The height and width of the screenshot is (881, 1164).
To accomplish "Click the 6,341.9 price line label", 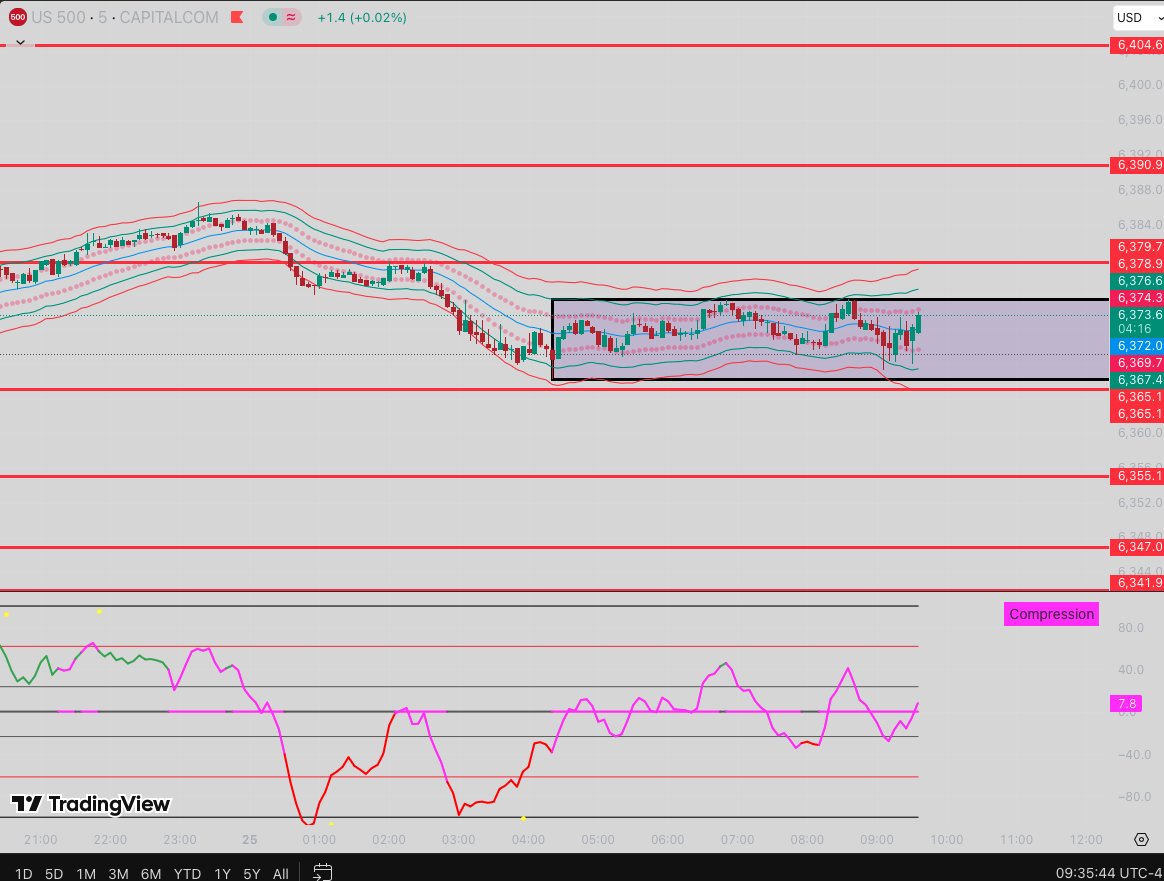I will (1137, 583).
